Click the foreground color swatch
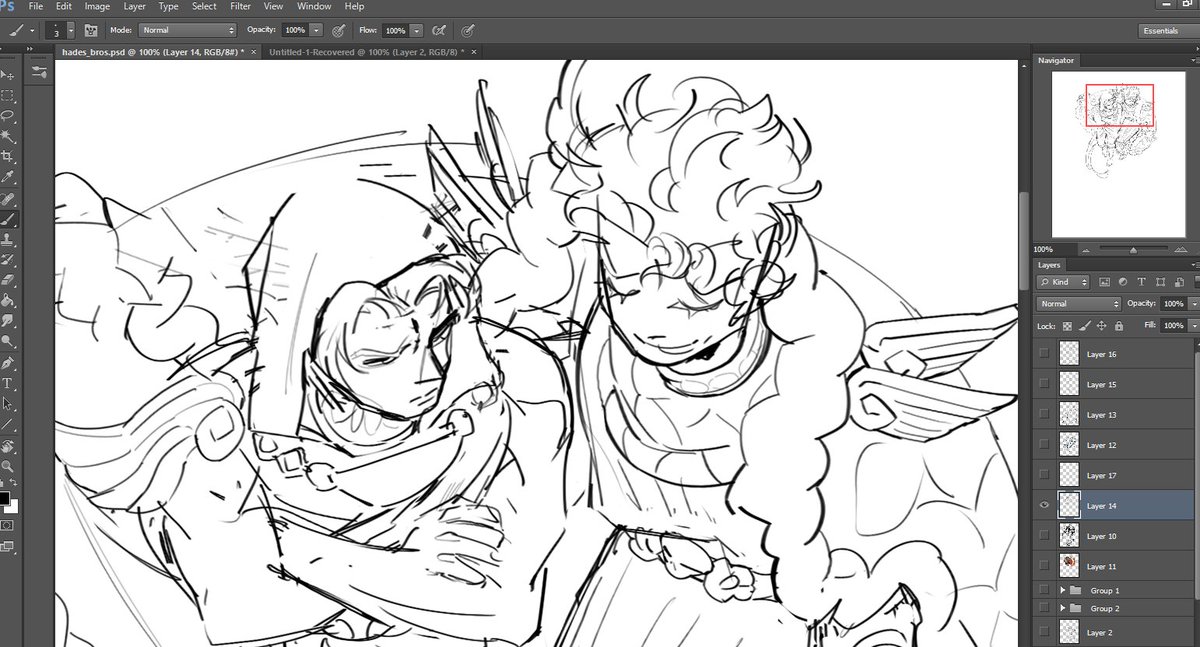Image resolution: width=1200 pixels, height=647 pixels. point(5,498)
